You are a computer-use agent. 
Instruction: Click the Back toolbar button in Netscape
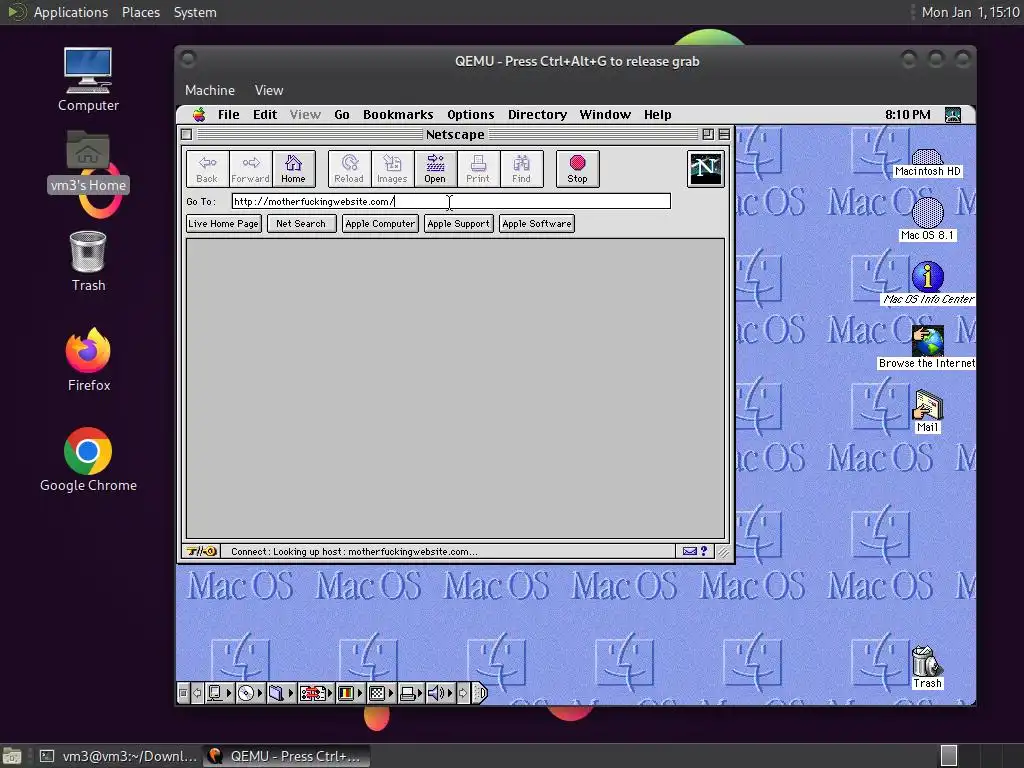pos(207,169)
